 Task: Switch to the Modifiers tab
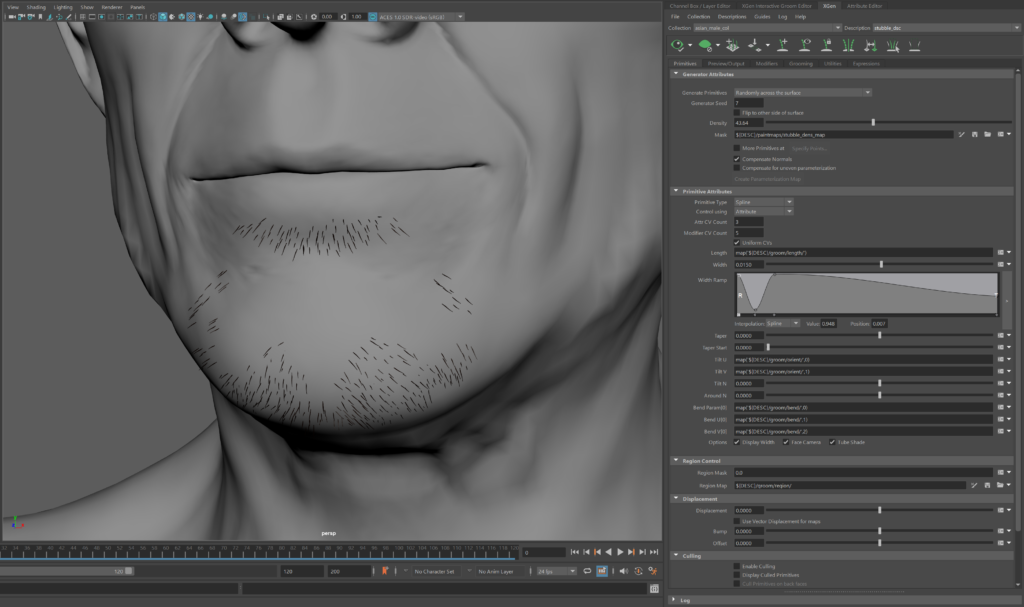click(x=766, y=63)
